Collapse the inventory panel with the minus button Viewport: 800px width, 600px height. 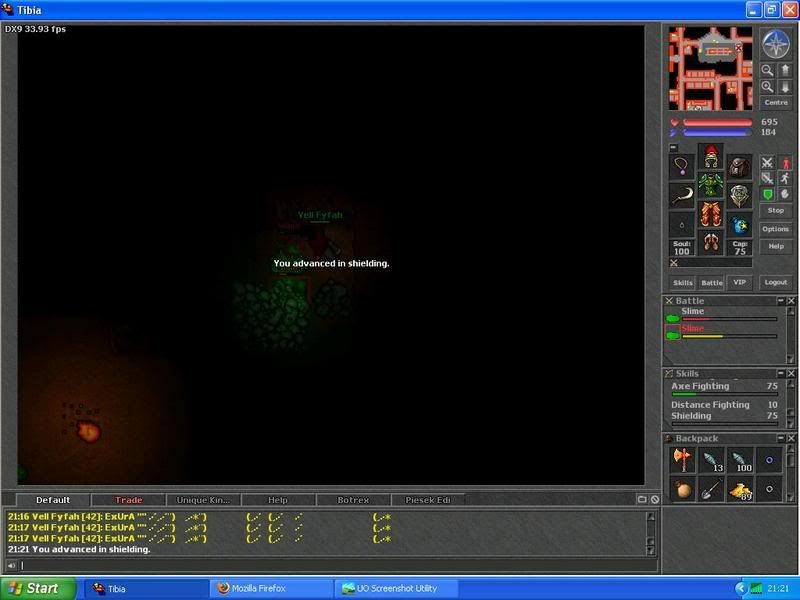pos(673,147)
